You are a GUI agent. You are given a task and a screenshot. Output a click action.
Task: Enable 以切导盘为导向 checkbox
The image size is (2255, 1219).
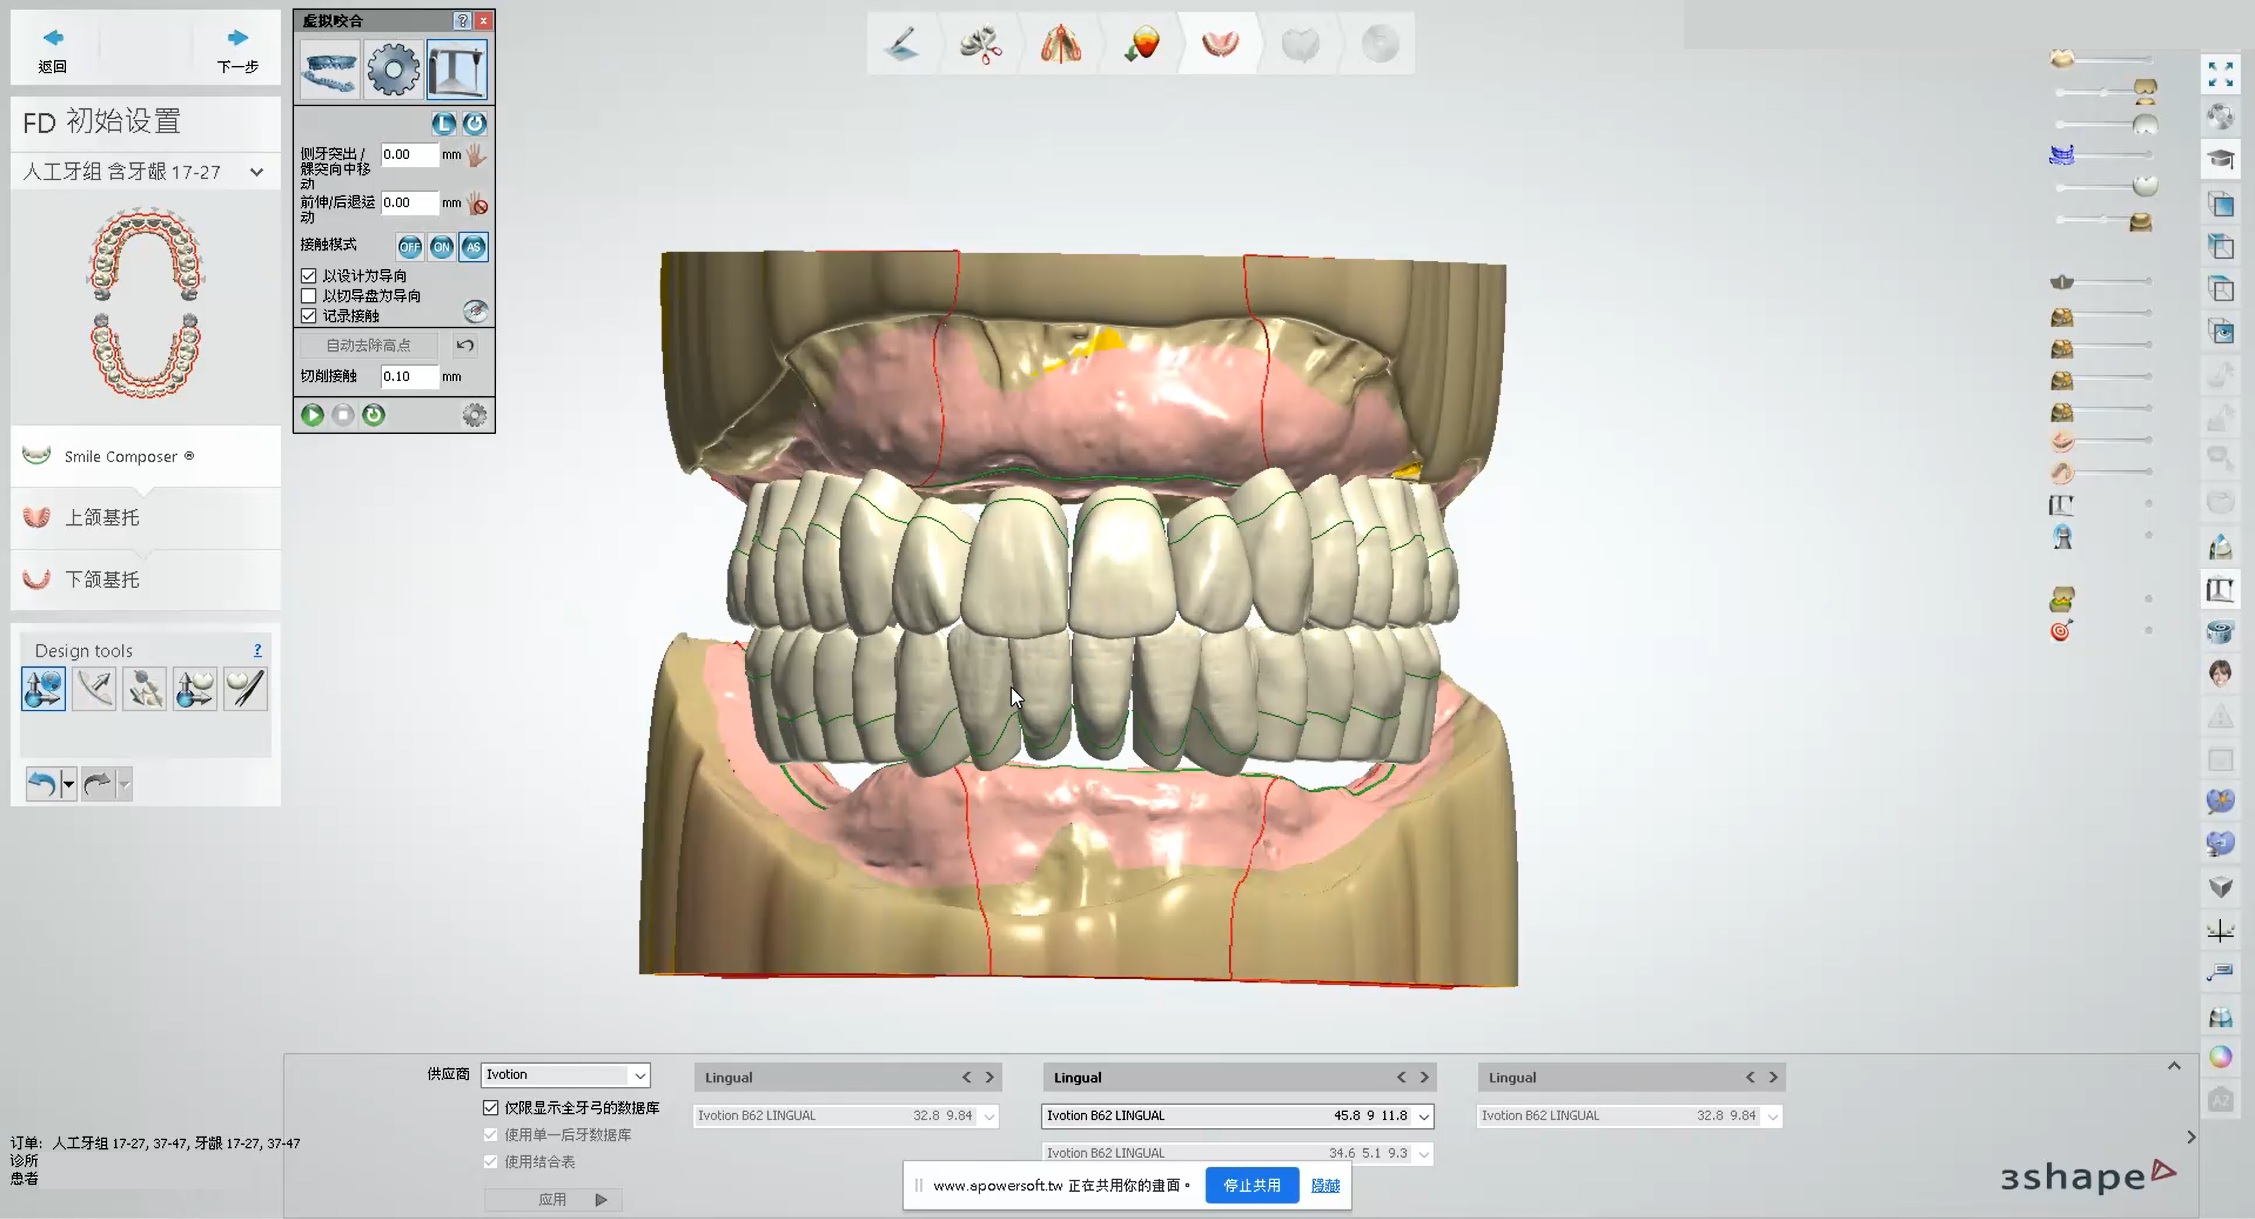click(309, 296)
